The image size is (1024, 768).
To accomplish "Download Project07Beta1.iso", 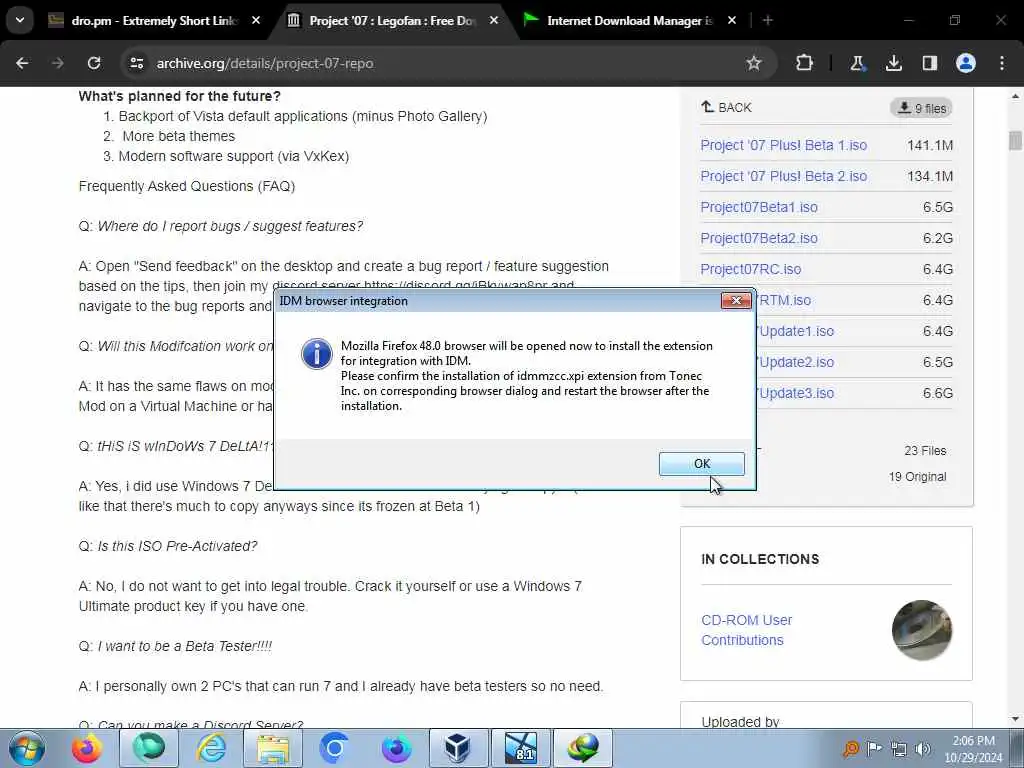I will tap(758, 207).
